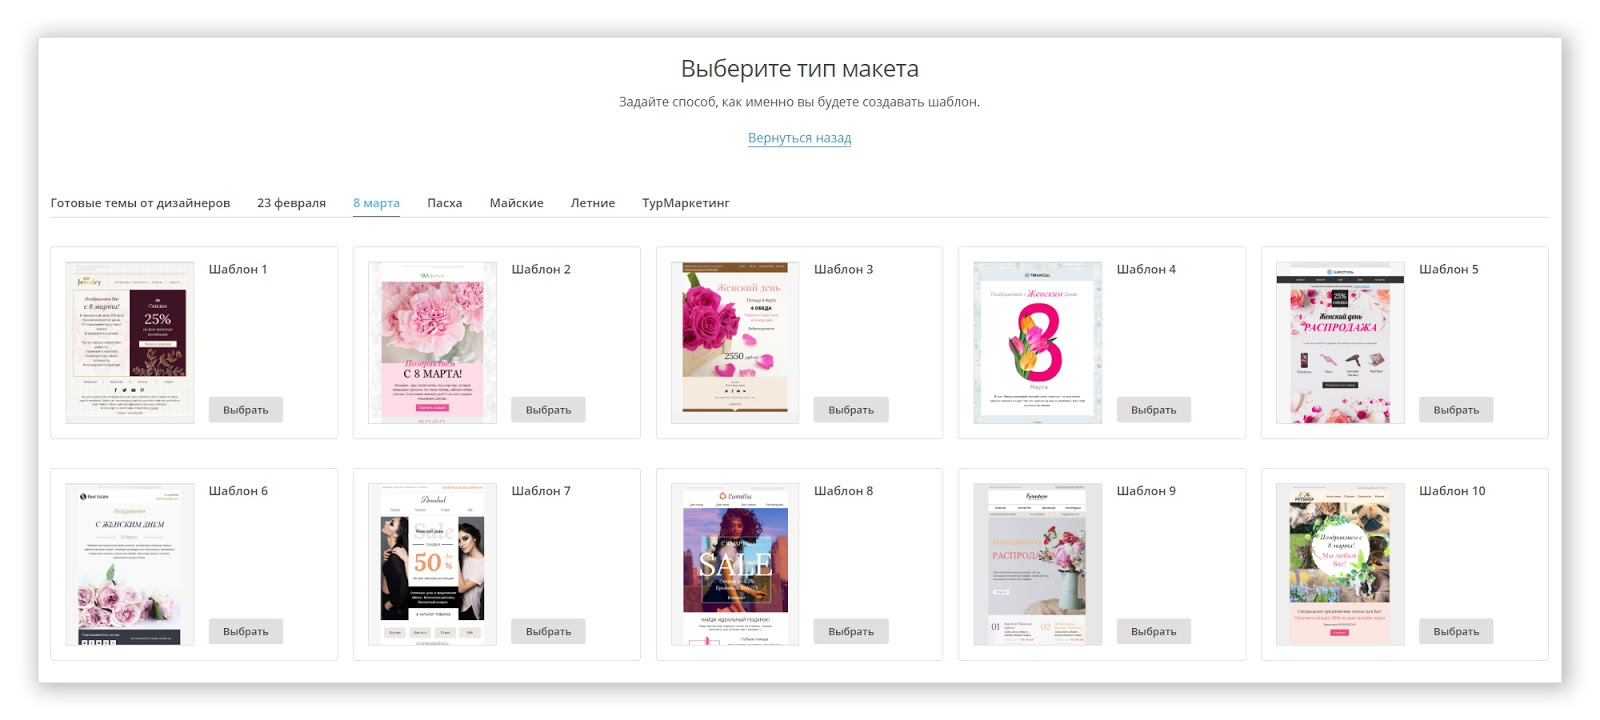Open the Готовые темы от дизайнеров tab
The image size is (1600, 720).
pyautogui.click(x=140, y=203)
